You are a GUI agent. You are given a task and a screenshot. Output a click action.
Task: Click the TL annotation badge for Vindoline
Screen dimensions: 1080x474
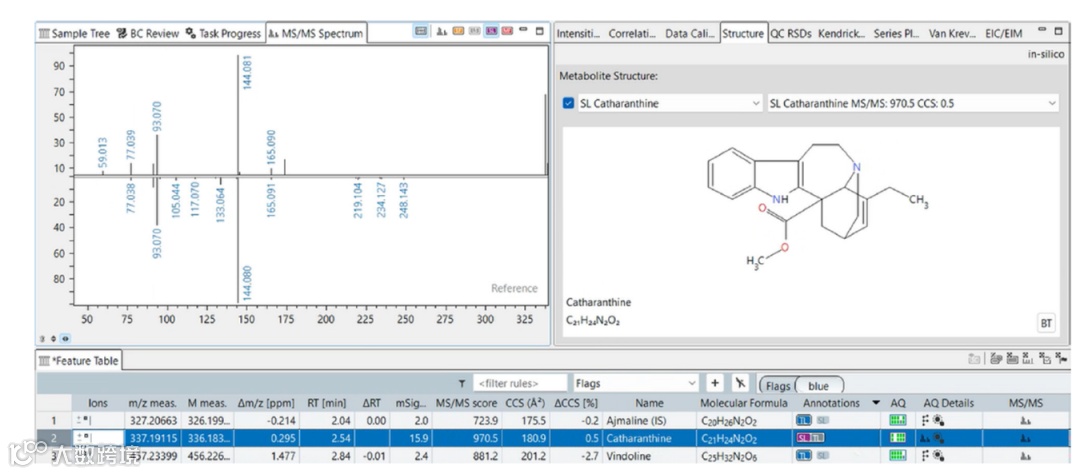pyautogui.click(x=804, y=455)
